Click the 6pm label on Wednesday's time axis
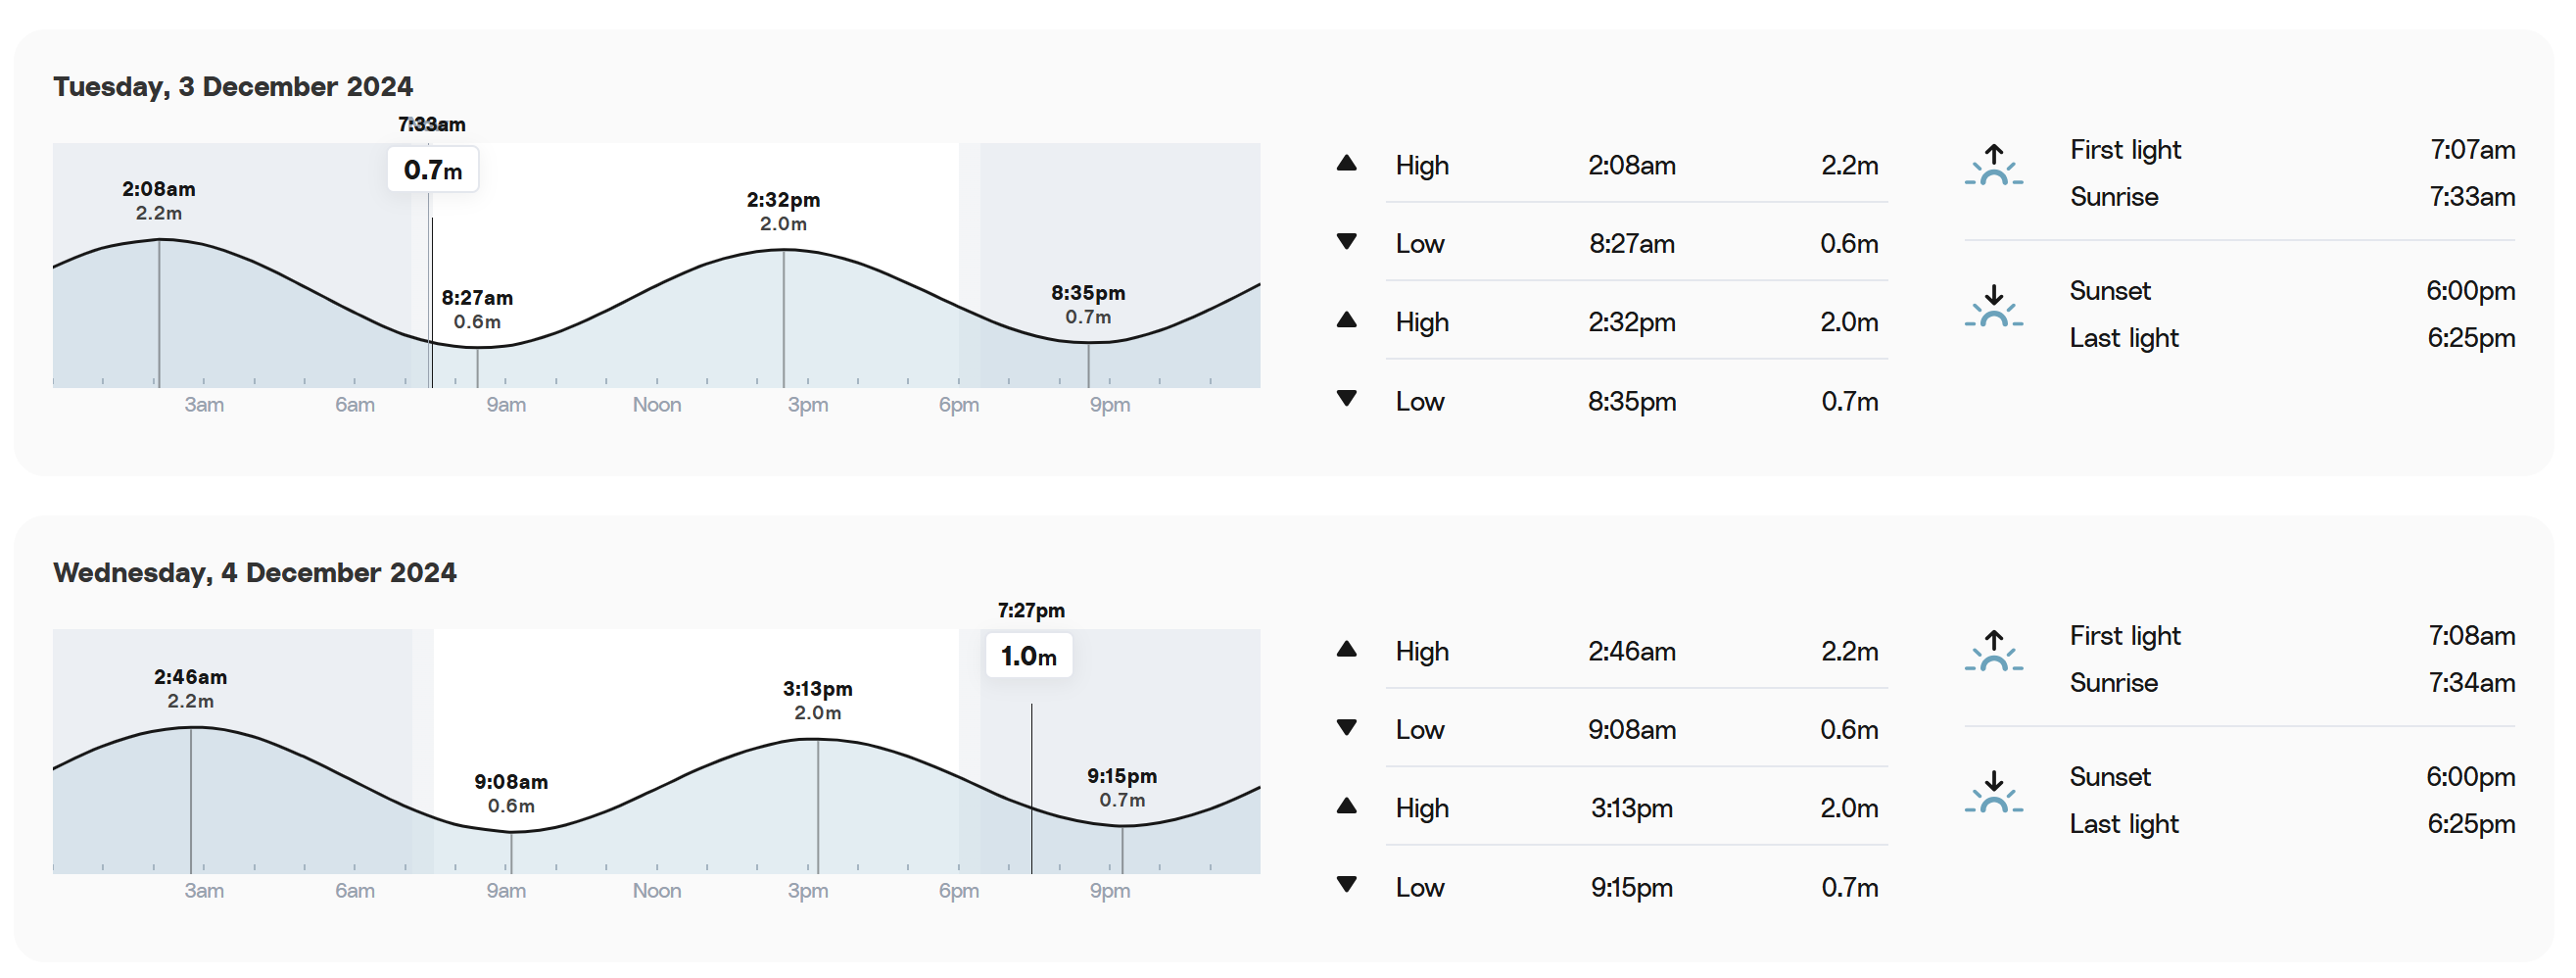Image resolution: width=2576 pixels, height=978 pixels. pos(958,891)
